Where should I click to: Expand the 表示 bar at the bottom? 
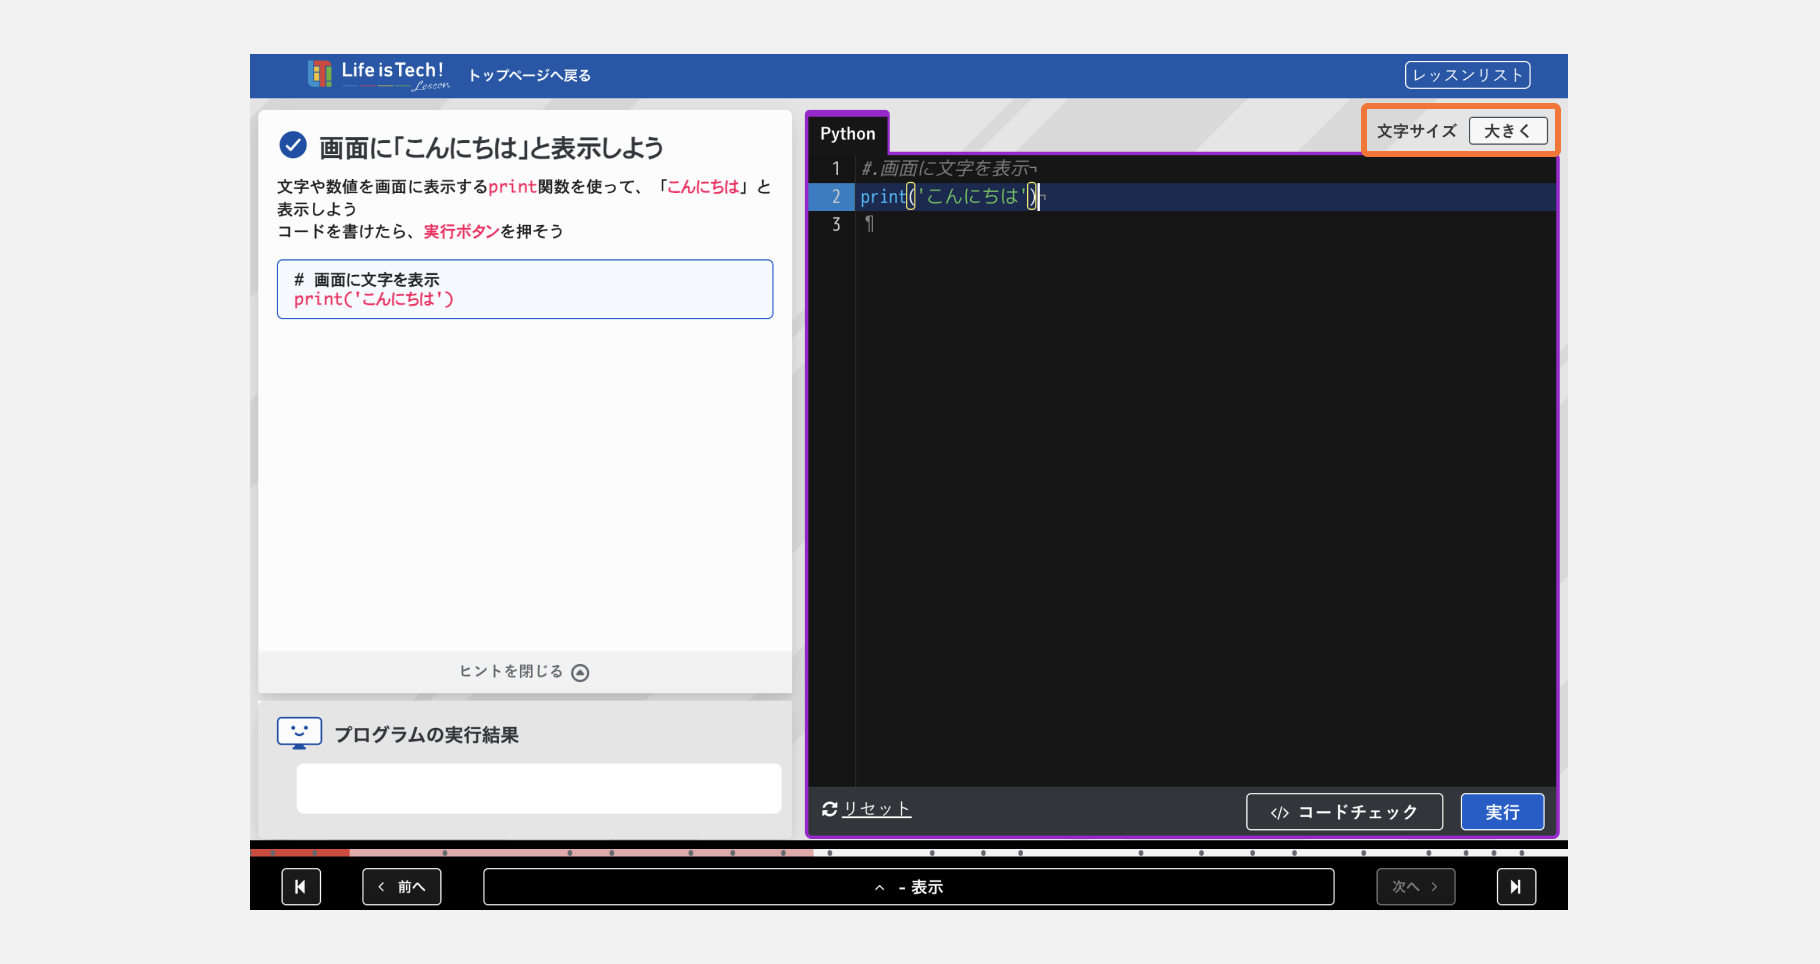tap(908, 887)
